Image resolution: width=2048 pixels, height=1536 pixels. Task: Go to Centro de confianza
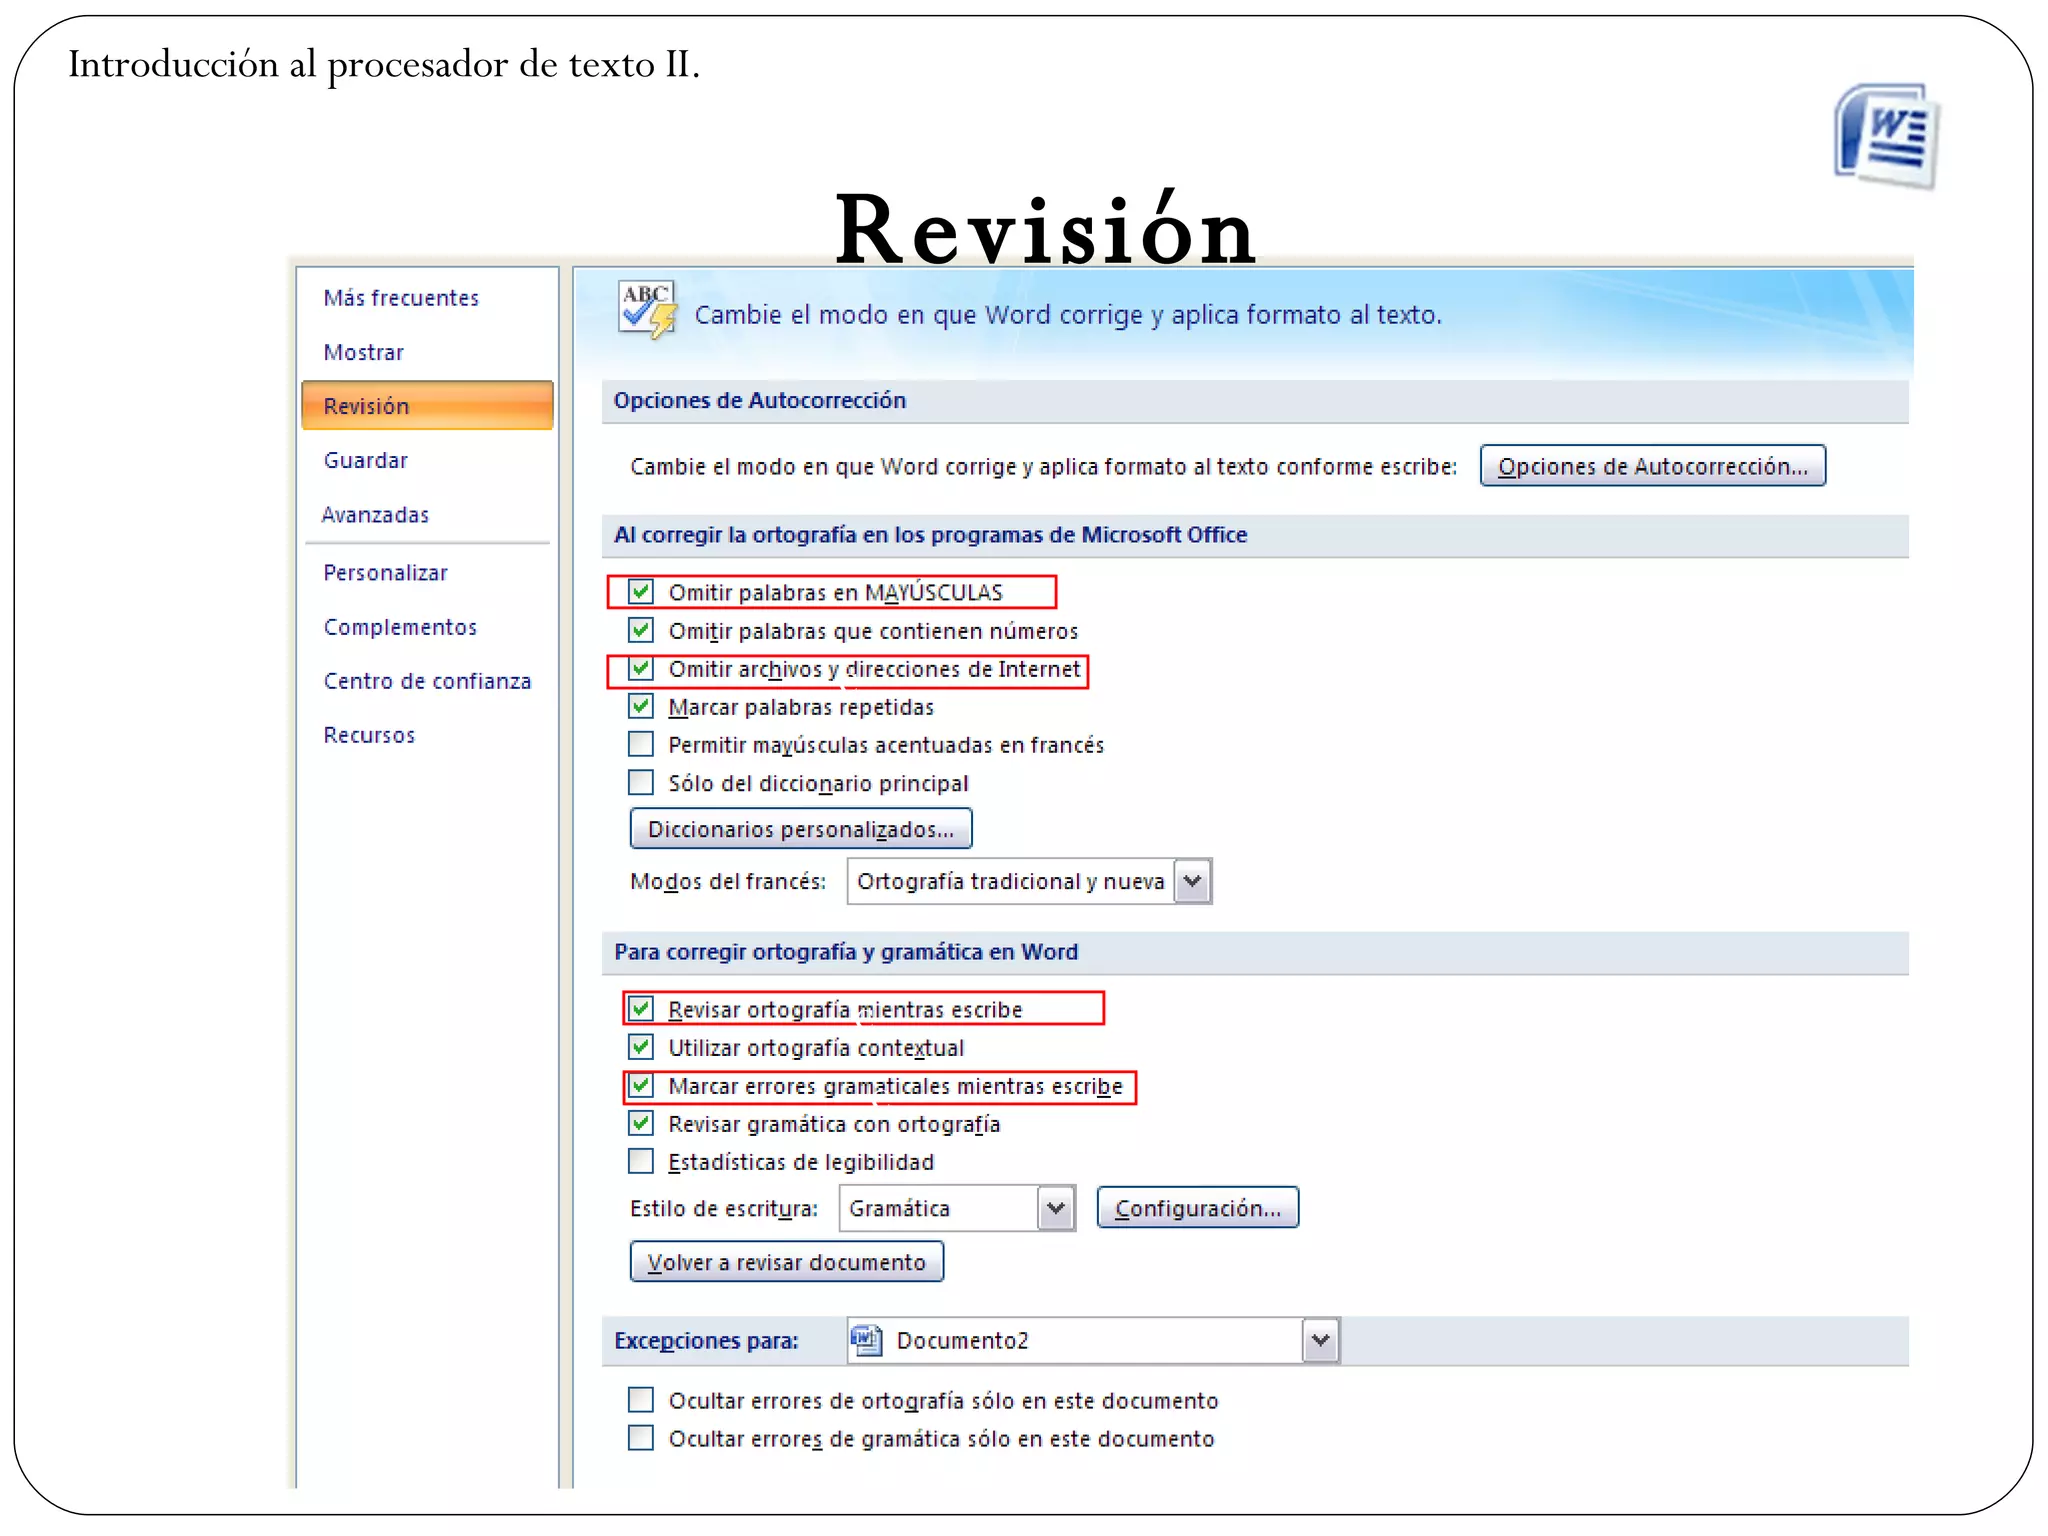click(x=427, y=681)
